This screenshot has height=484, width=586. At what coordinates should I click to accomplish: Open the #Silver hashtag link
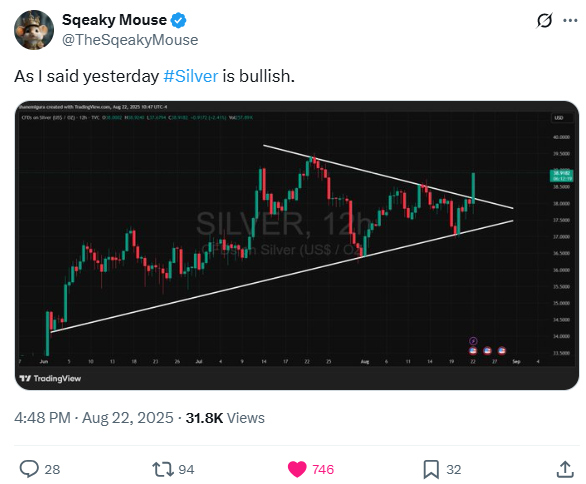click(191, 76)
